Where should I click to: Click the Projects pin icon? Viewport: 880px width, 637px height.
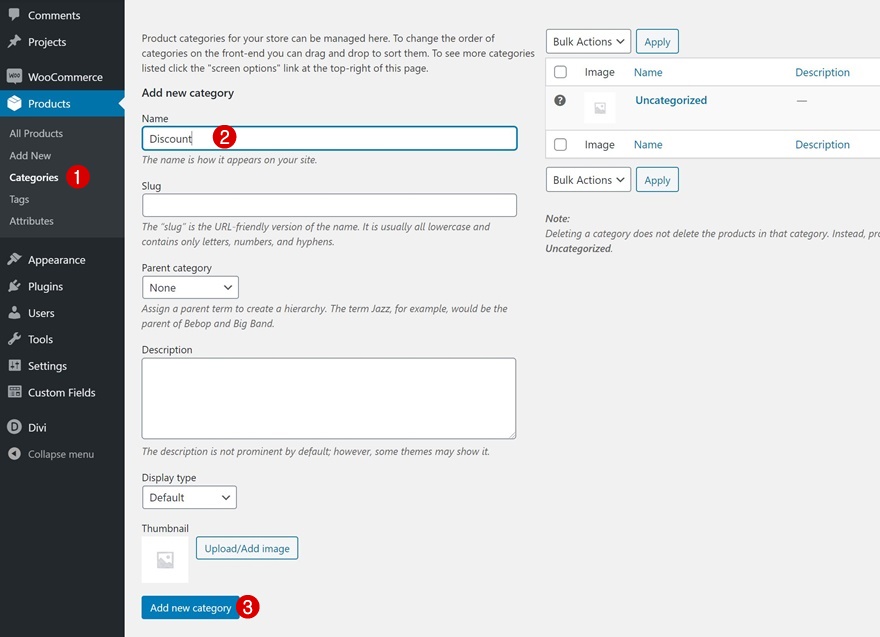click(14, 42)
